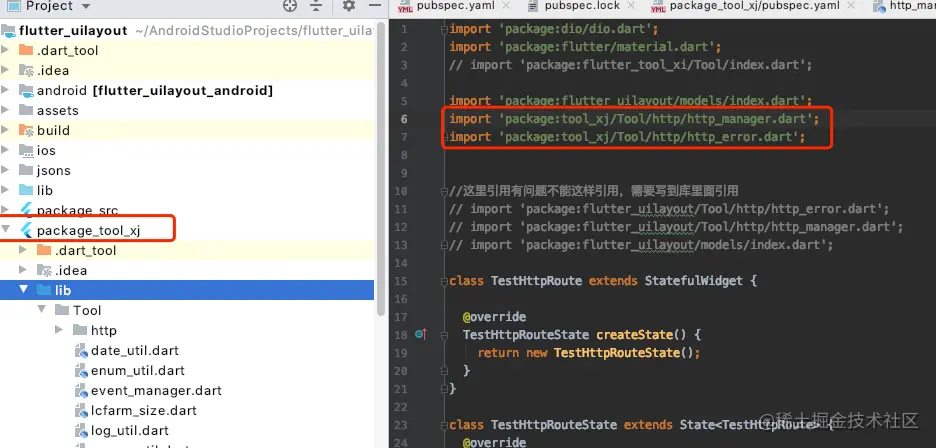Click the Dart file icon of log_util.dart

pyautogui.click(x=81, y=431)
